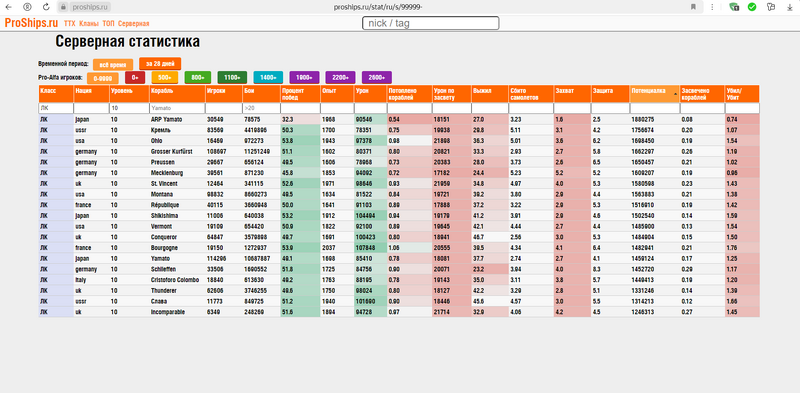The height and width of the screenshot is (393, 800).
Task: Open the ТОП menu link
Action: click(108, 23)
